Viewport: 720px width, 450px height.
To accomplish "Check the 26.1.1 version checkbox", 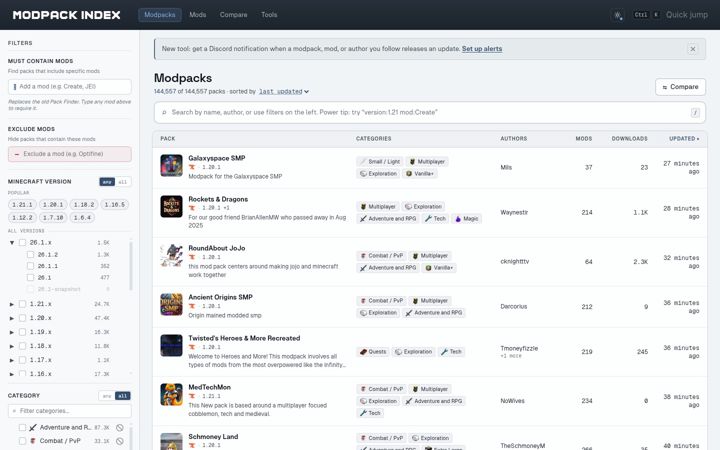I will click(30, 266).
